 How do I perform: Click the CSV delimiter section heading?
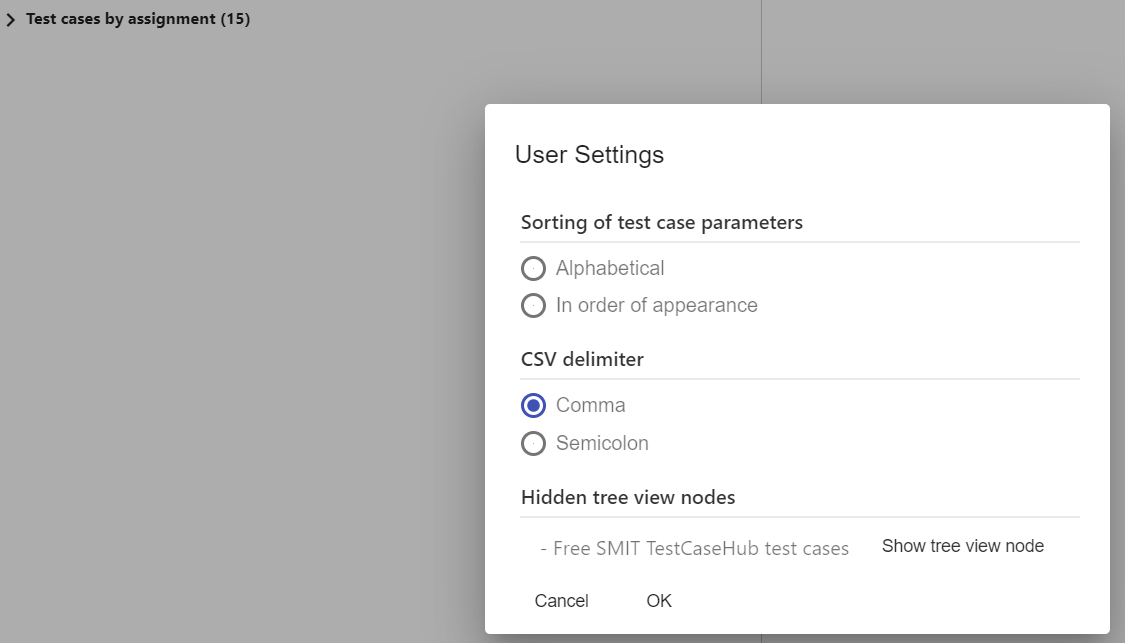click(x=582, y=359)
